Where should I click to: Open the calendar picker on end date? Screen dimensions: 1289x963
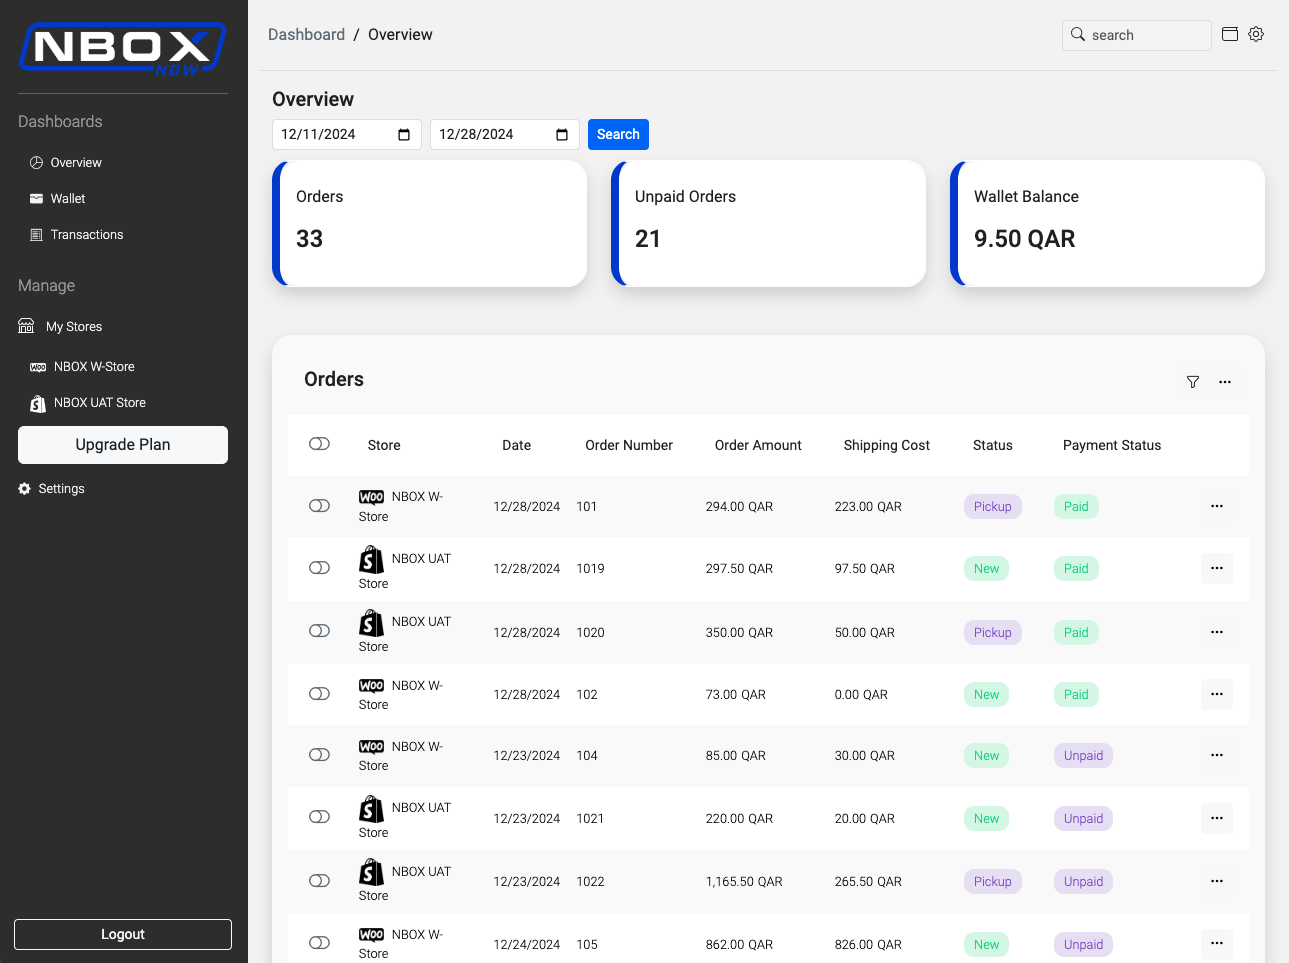click(562, 135)
